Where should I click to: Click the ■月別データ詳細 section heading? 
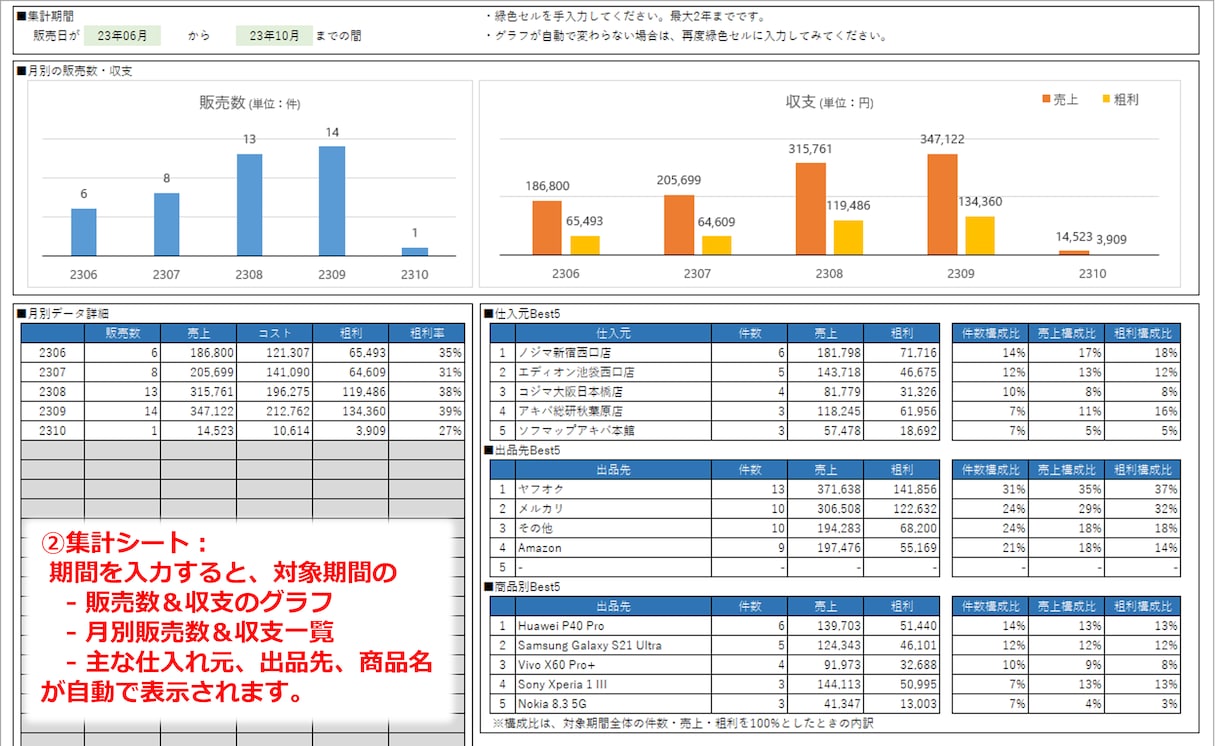point(63,313)
